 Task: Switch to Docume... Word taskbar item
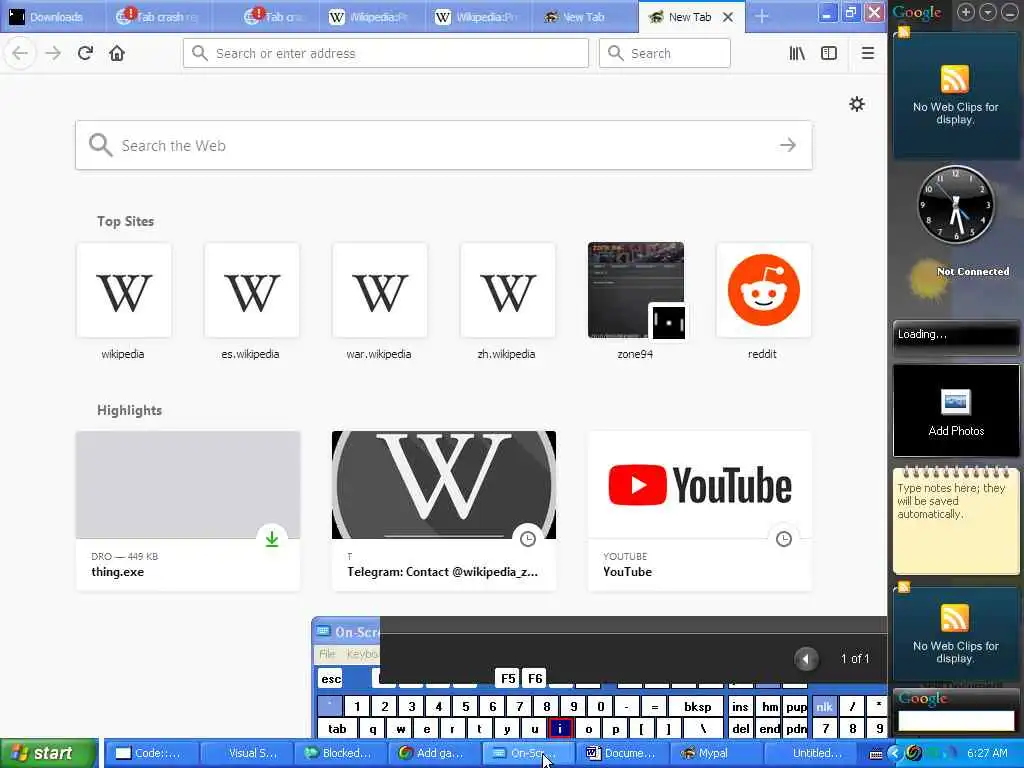point(624,753)
